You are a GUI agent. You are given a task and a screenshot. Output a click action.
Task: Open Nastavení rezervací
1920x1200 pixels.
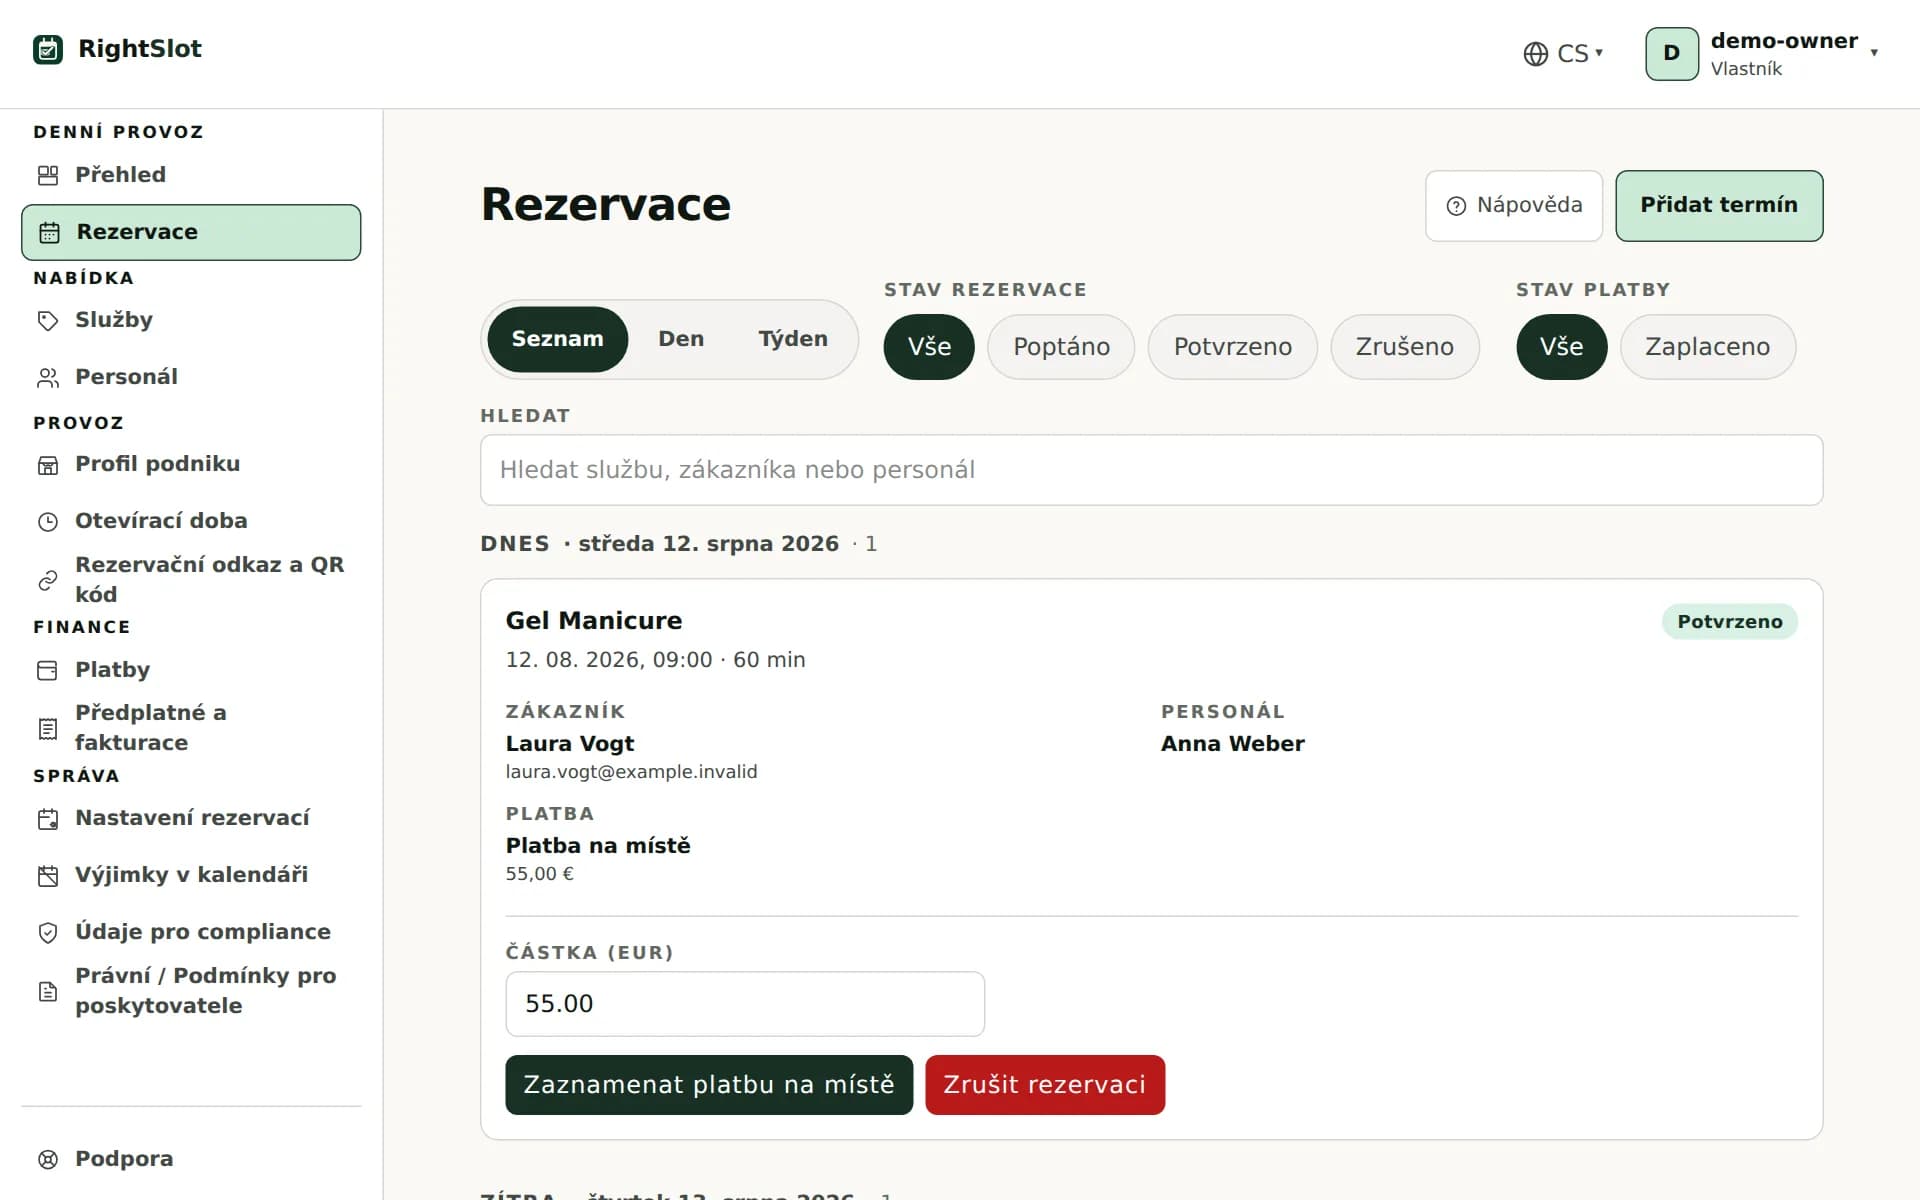point(191,818)
